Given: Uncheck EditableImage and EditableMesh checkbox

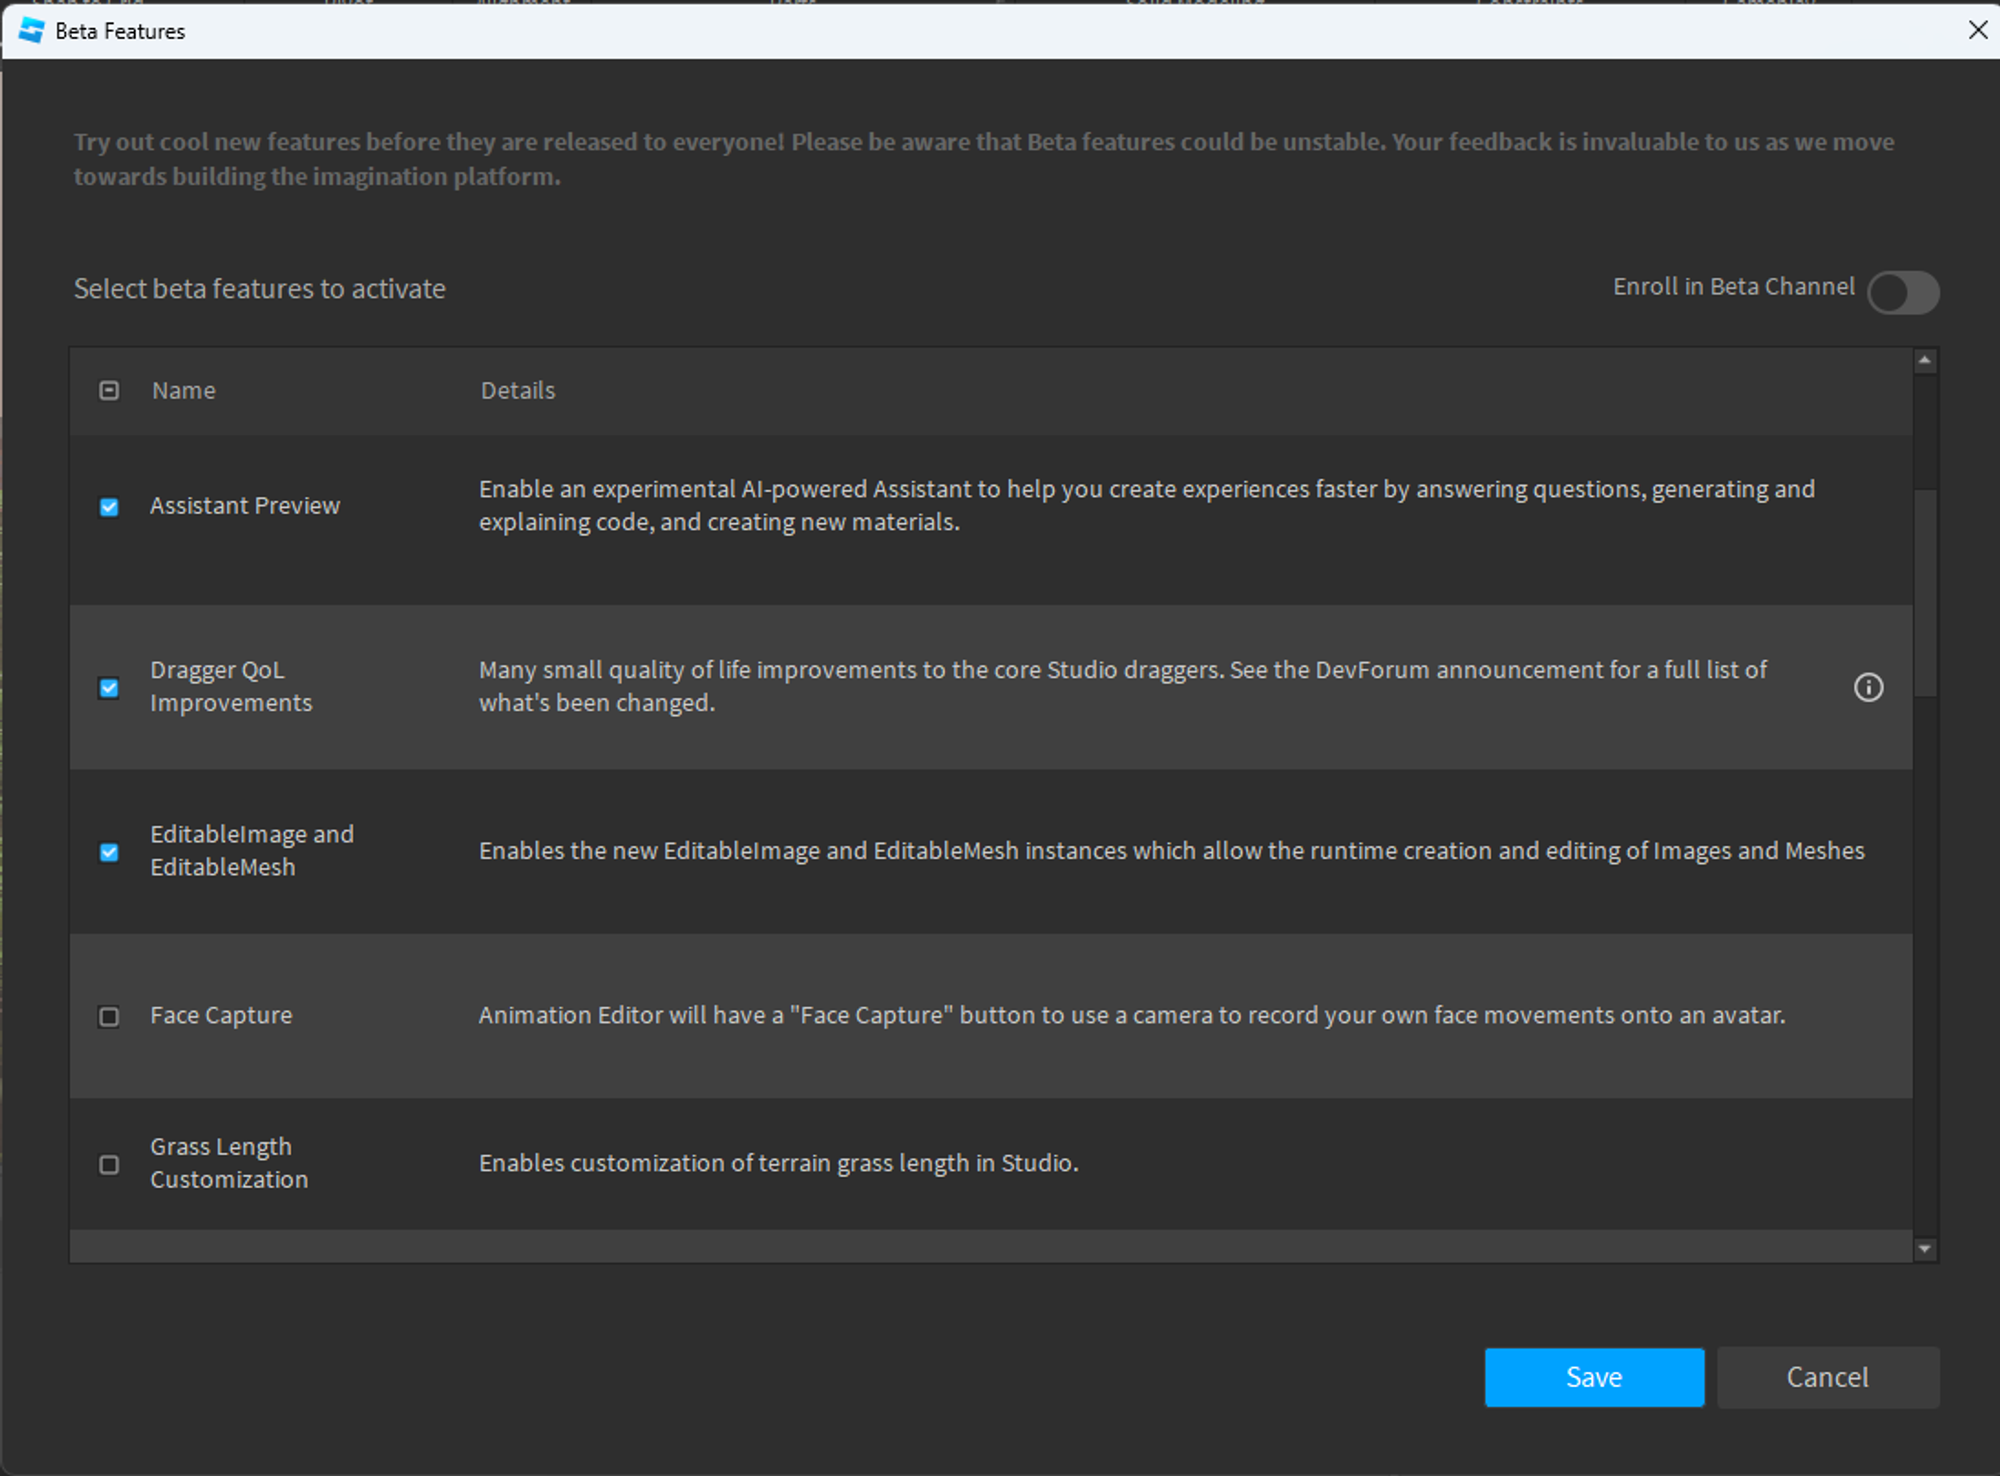Looking at the screenshot, I should [x=109, y=852].
